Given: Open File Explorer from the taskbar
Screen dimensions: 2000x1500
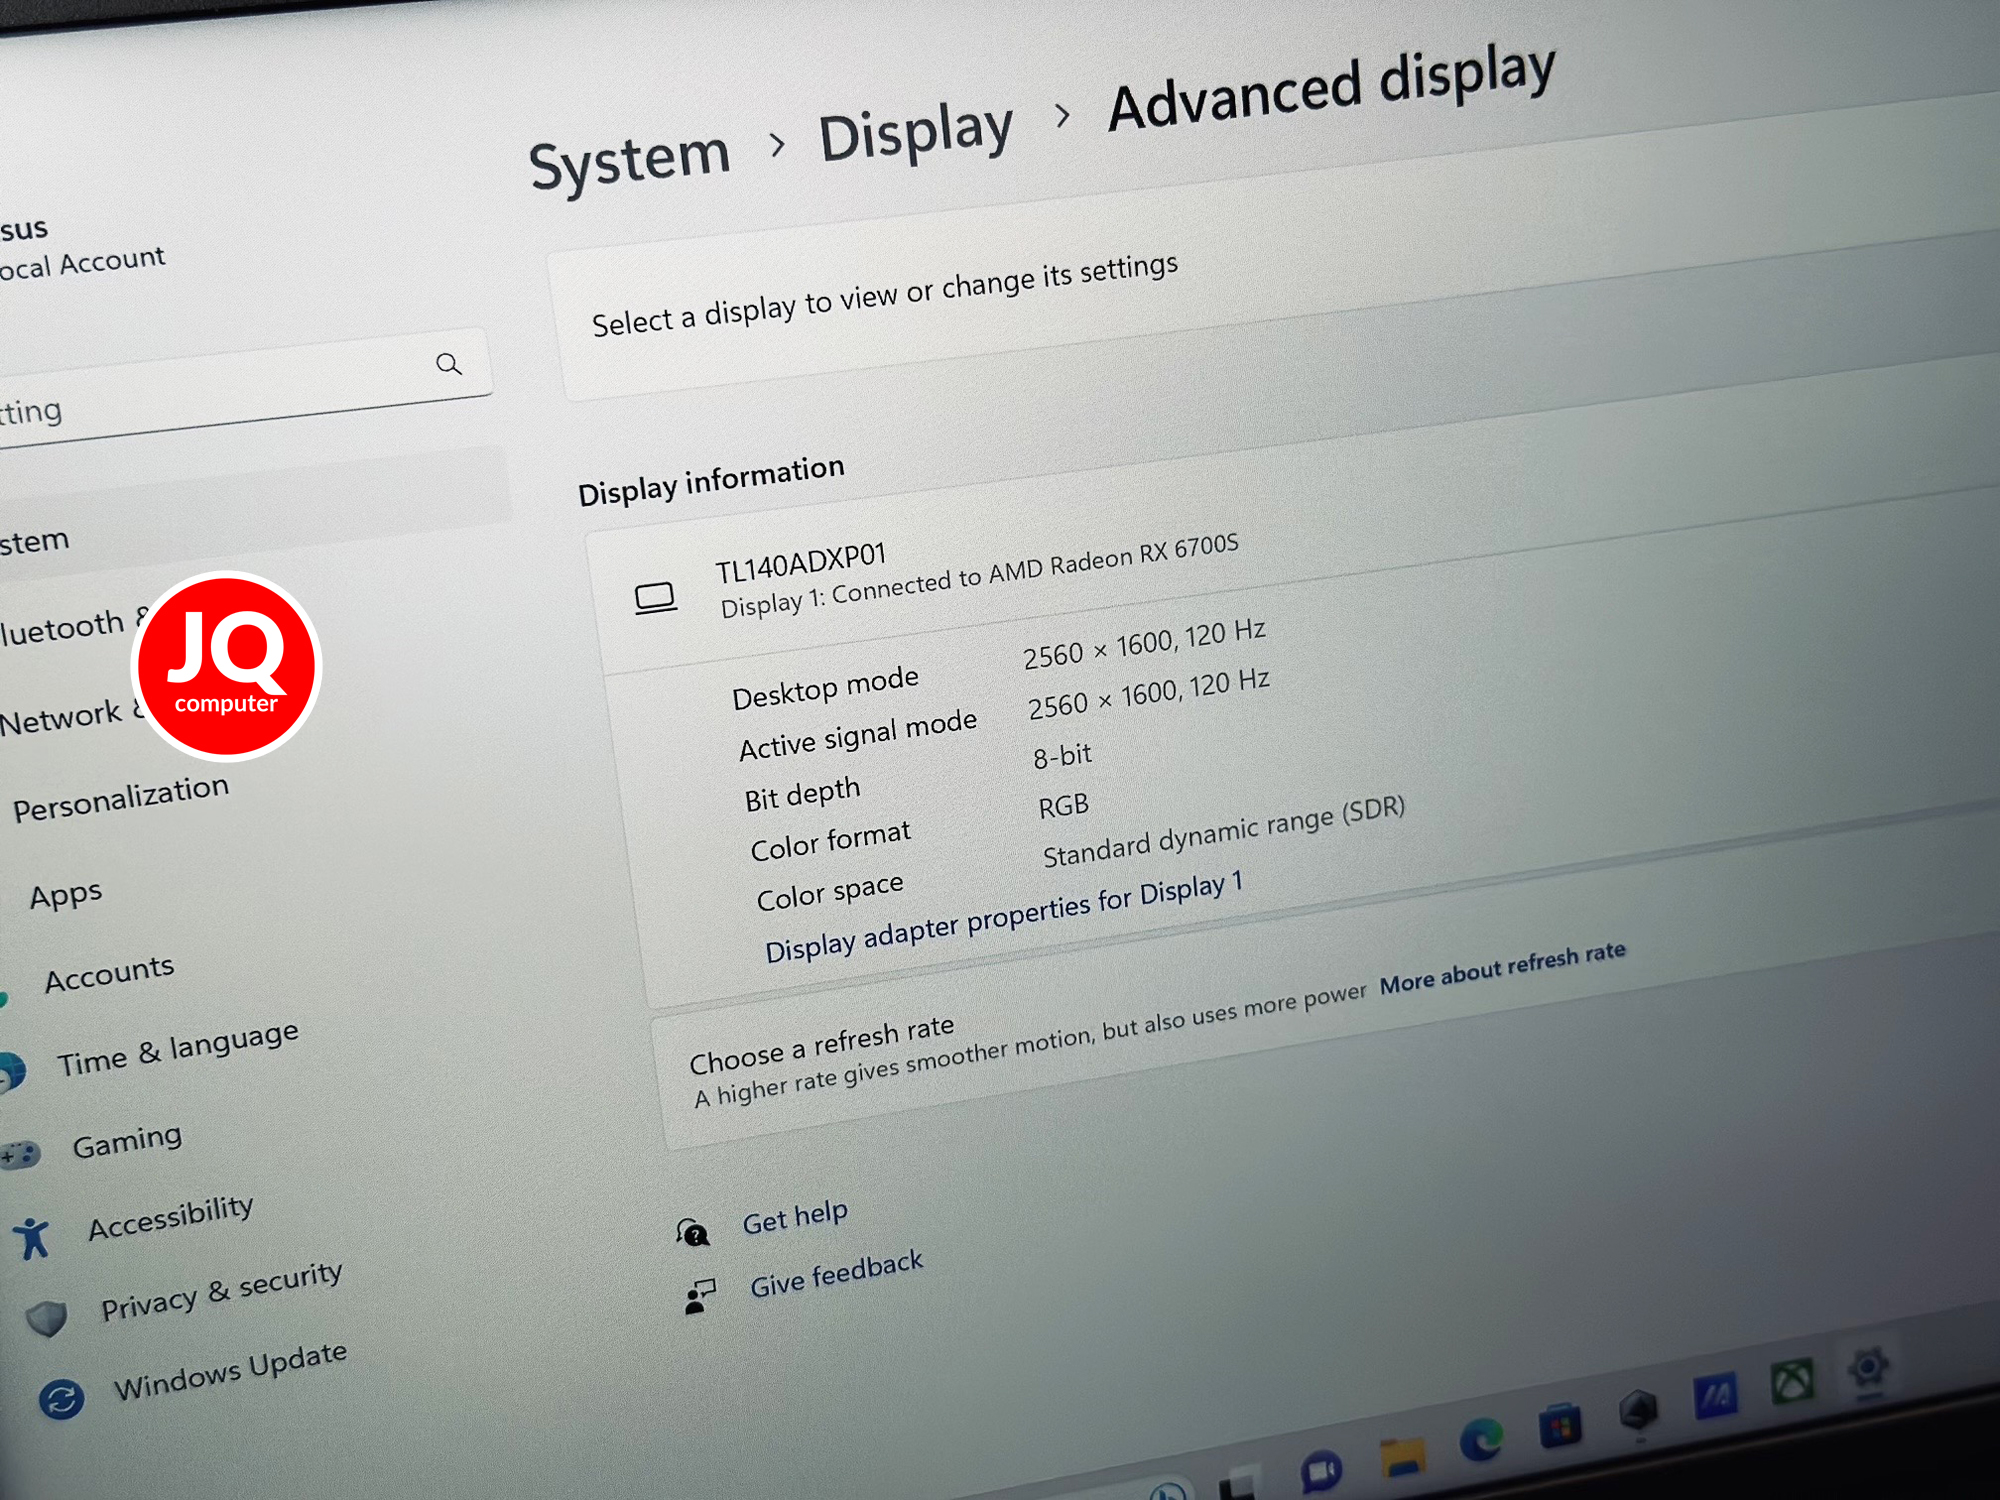Looking at the screenshot, I should pos(1402,1456).
